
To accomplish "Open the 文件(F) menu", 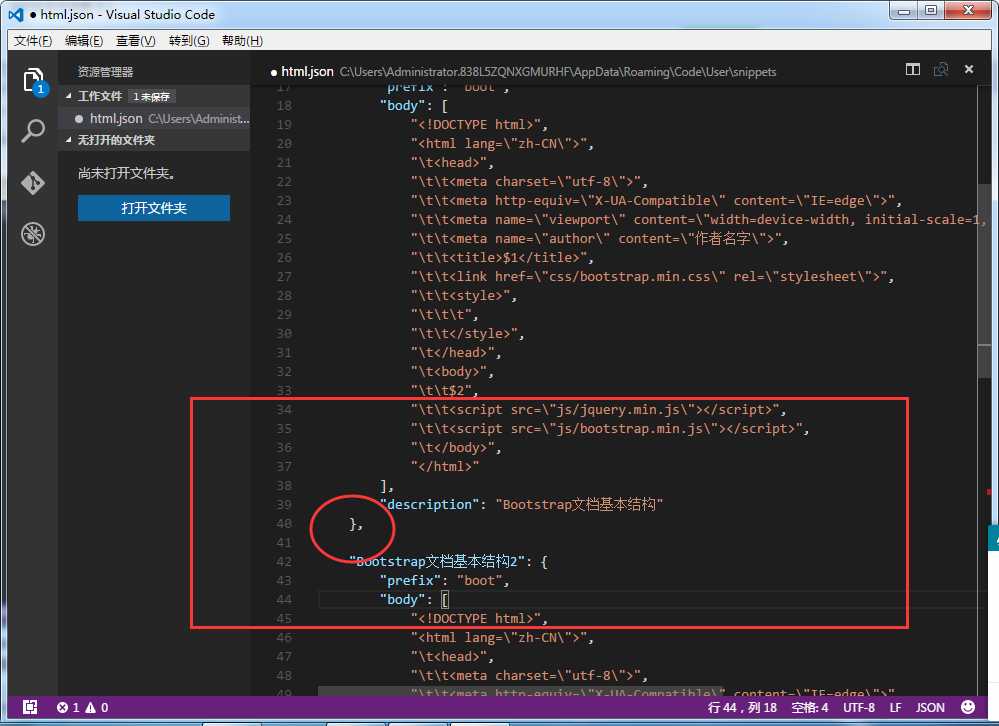I will point(32,41).
